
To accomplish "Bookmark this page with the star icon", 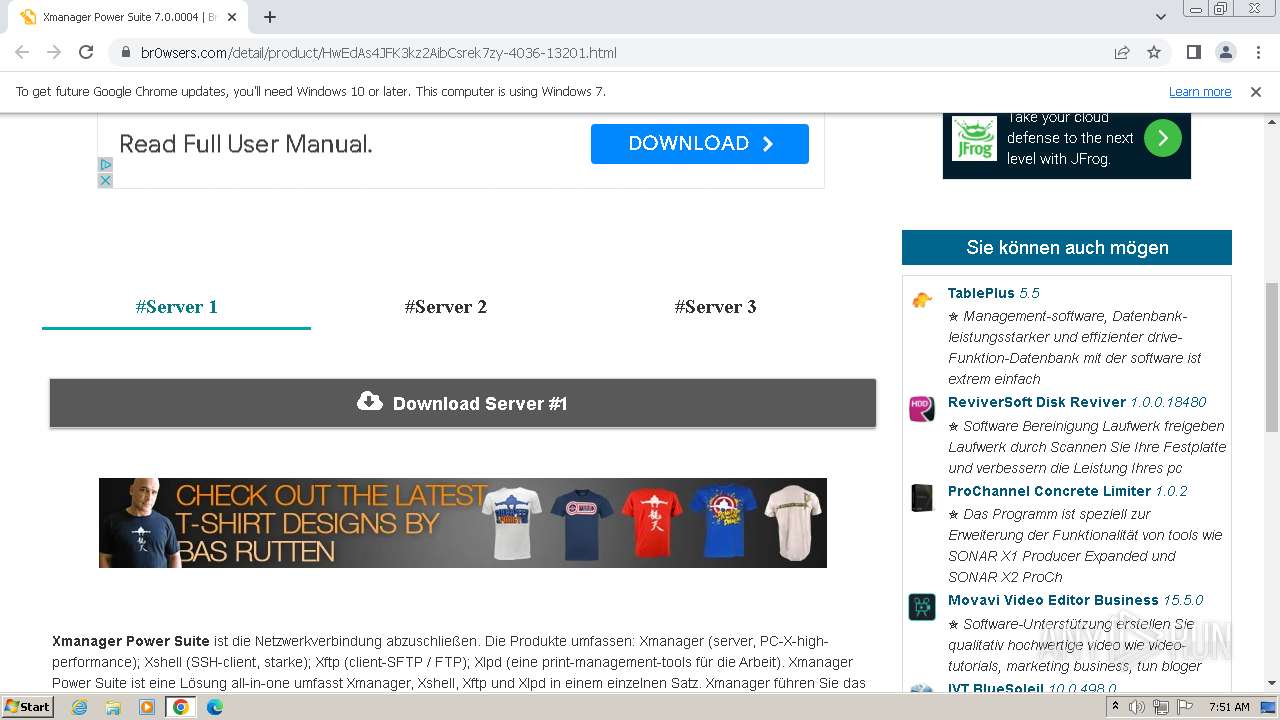I will click(1154, 53).
